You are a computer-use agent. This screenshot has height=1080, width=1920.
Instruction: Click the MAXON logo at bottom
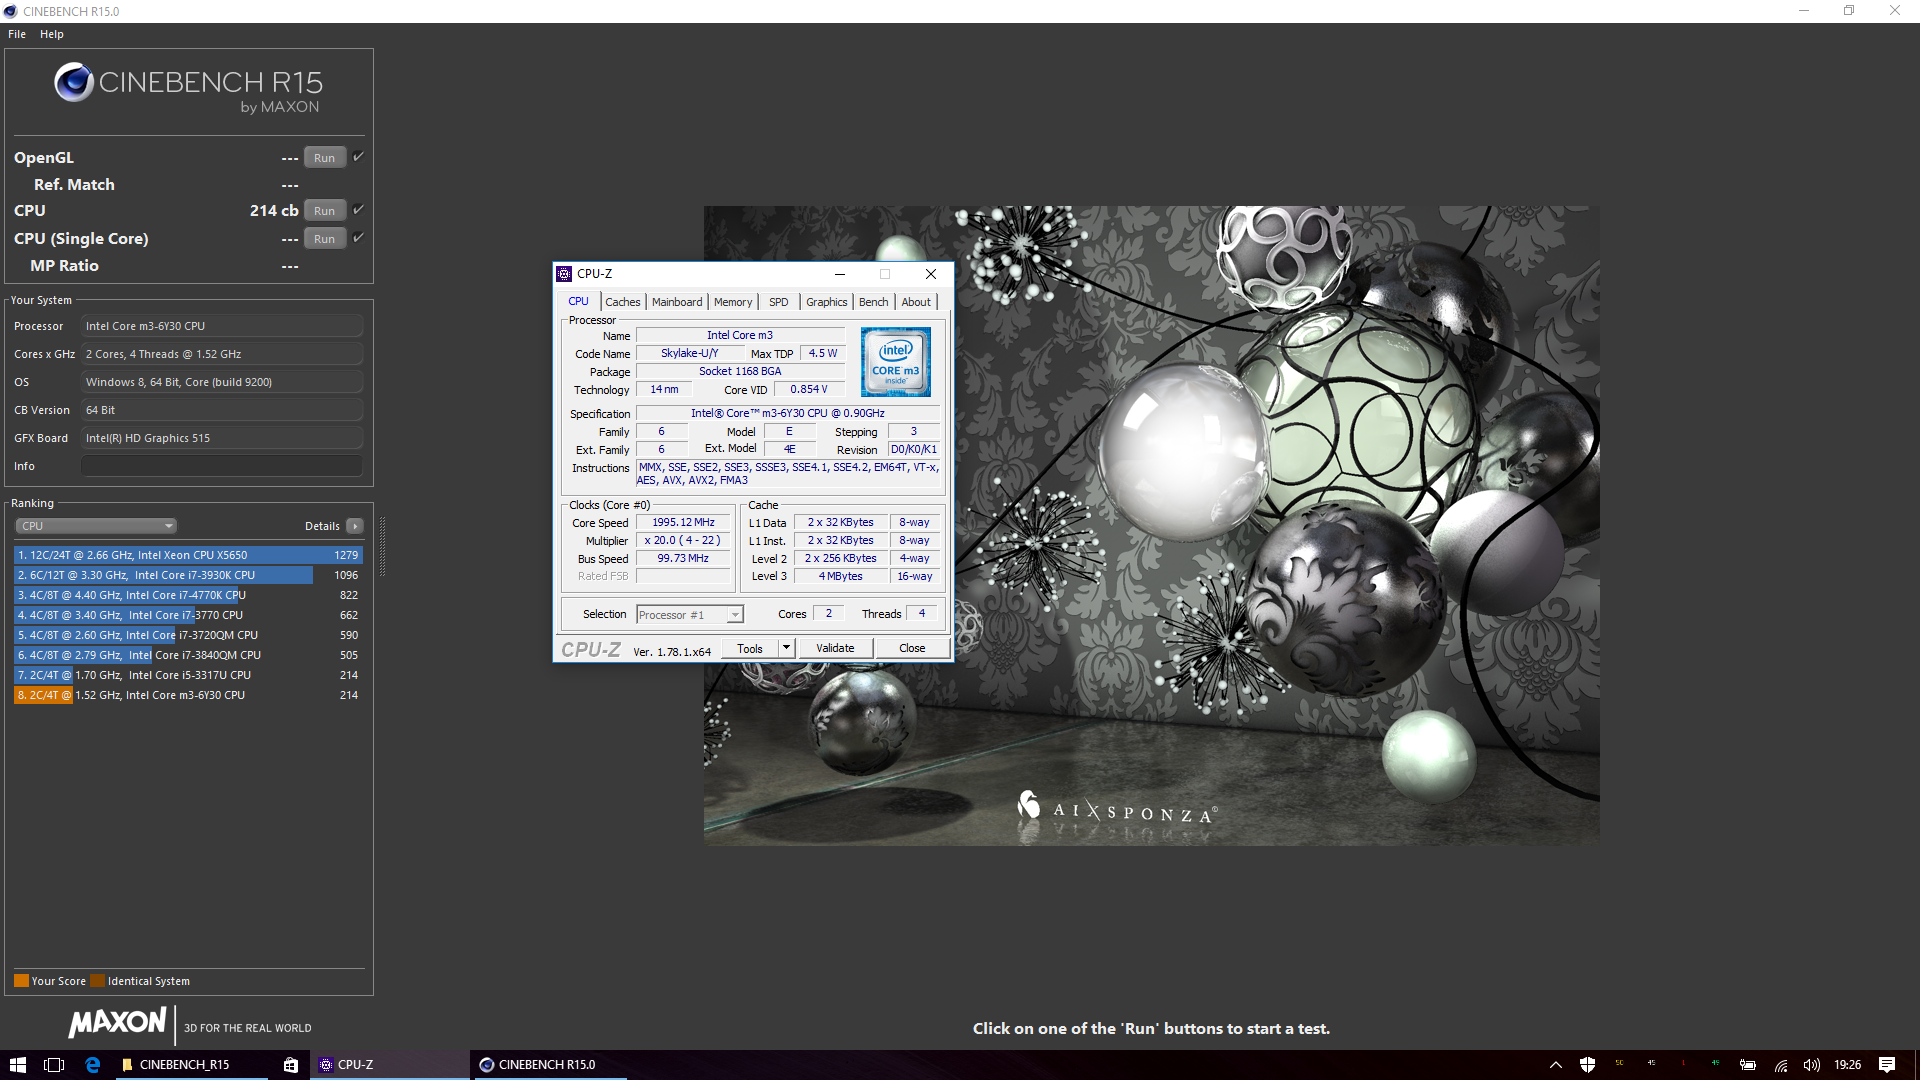(117, 1022)
